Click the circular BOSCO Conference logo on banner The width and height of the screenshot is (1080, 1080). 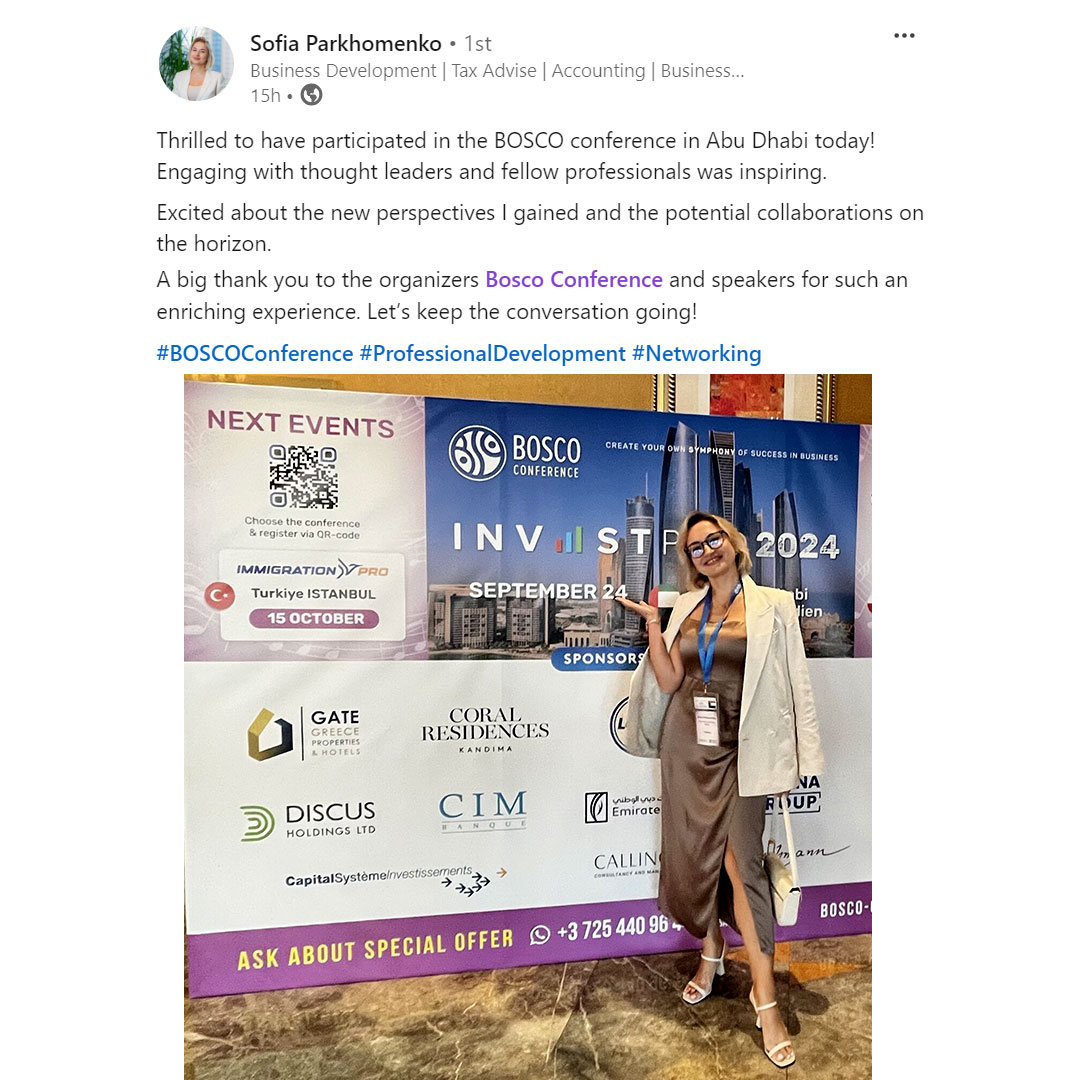click(x=477, y=452)
